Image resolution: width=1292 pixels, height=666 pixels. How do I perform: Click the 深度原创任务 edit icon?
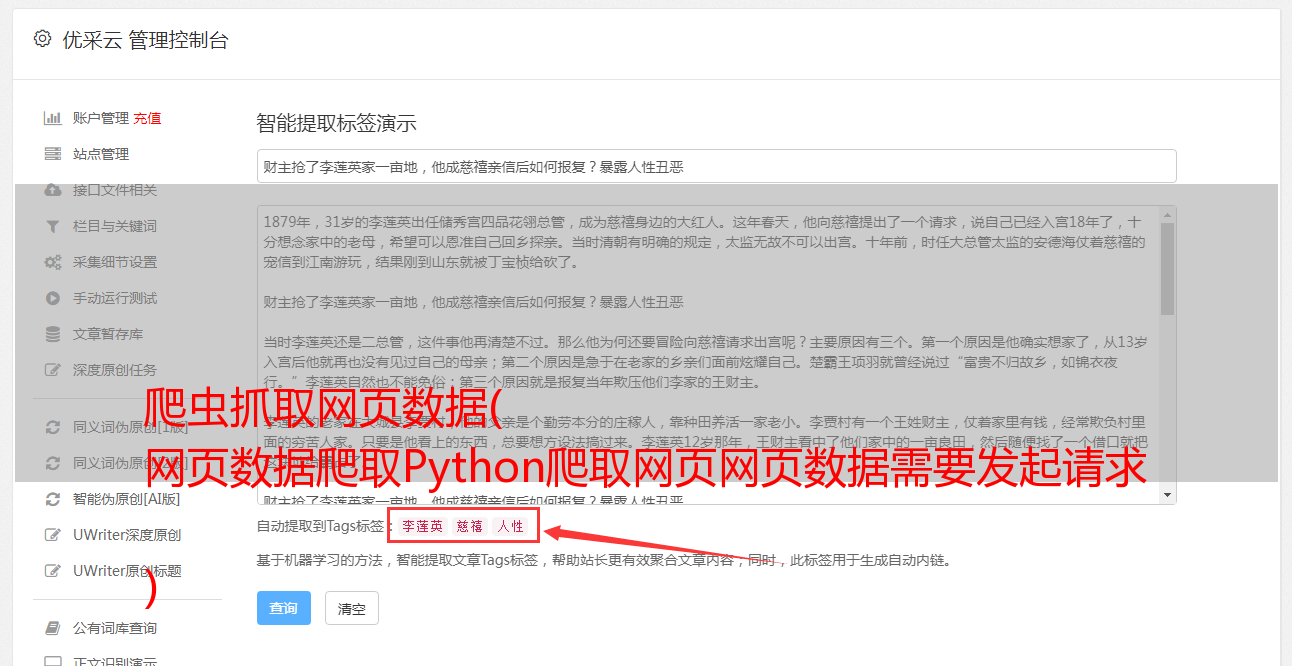(x=52, y=370)
